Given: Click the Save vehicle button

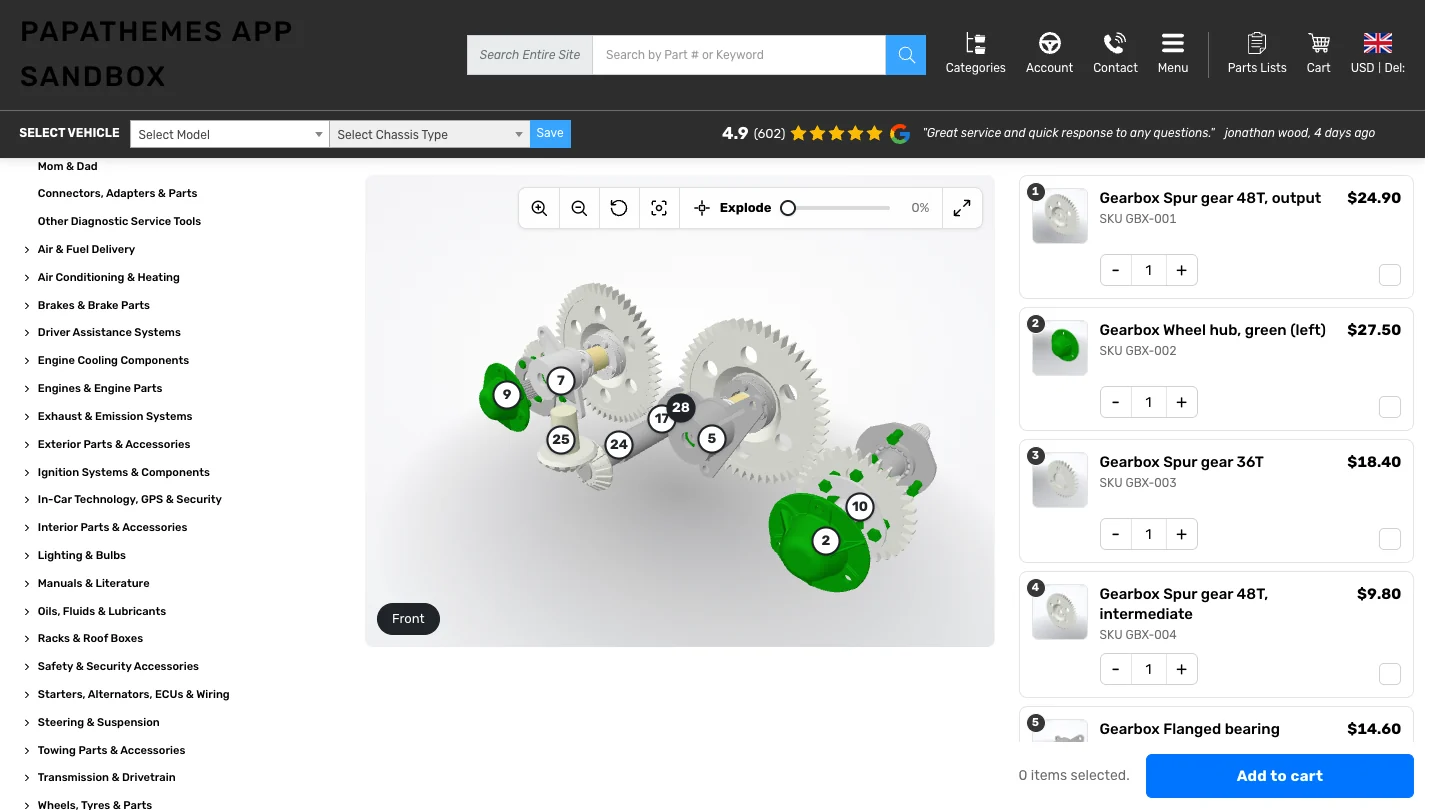Looking at the screenshot, I should pos(550,133).
